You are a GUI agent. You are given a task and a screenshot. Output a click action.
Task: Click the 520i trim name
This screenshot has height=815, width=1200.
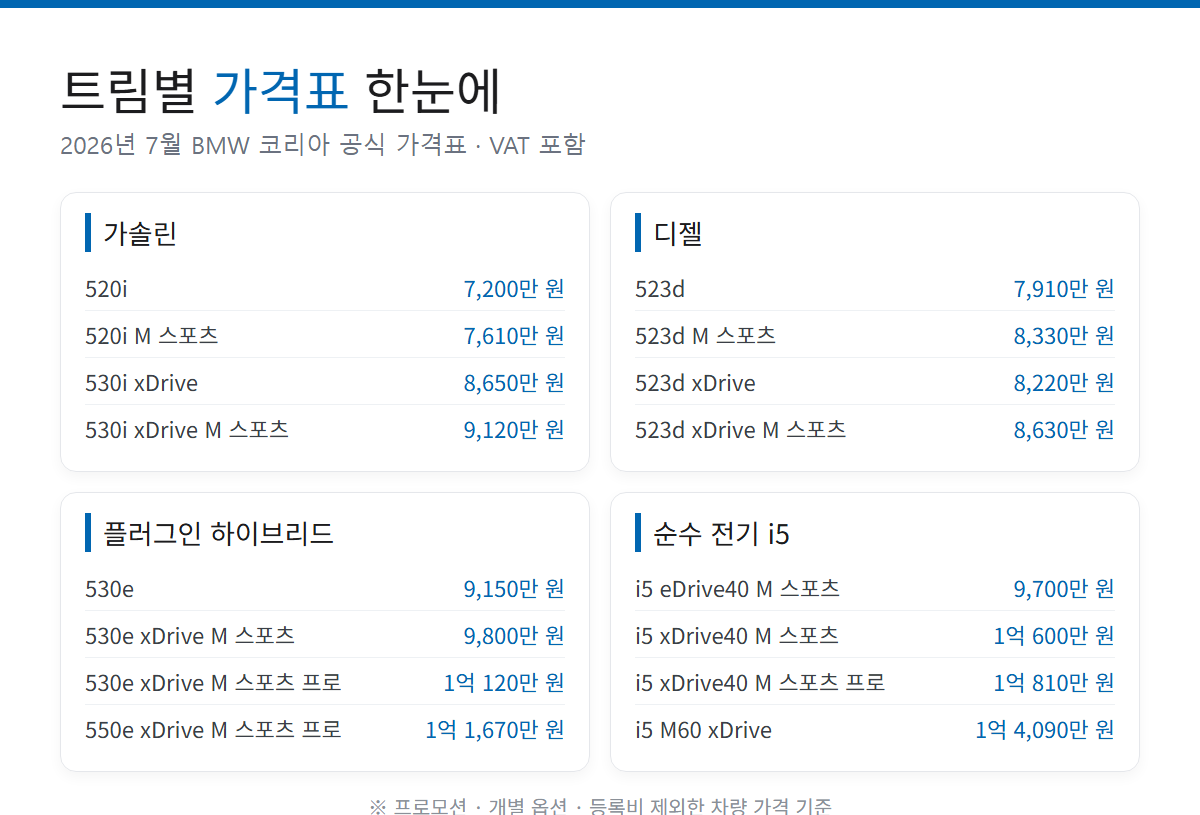107,289
